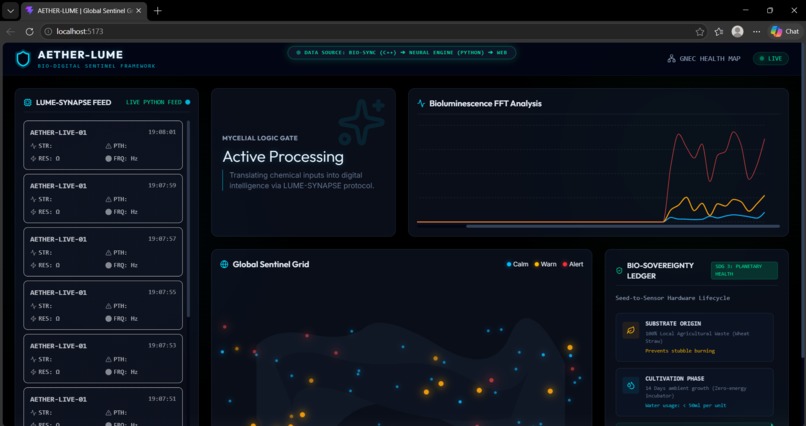Viewport: 806px width, 426px height.
Task: Click PTH warning icon in 19:08:01 card
Action: click(108, 146)
